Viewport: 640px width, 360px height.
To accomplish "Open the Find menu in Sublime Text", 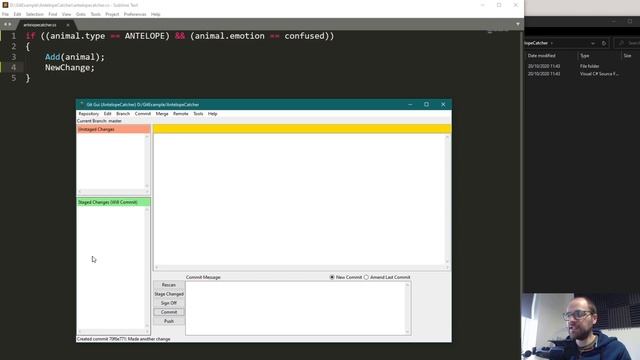I will pos(53,14).
